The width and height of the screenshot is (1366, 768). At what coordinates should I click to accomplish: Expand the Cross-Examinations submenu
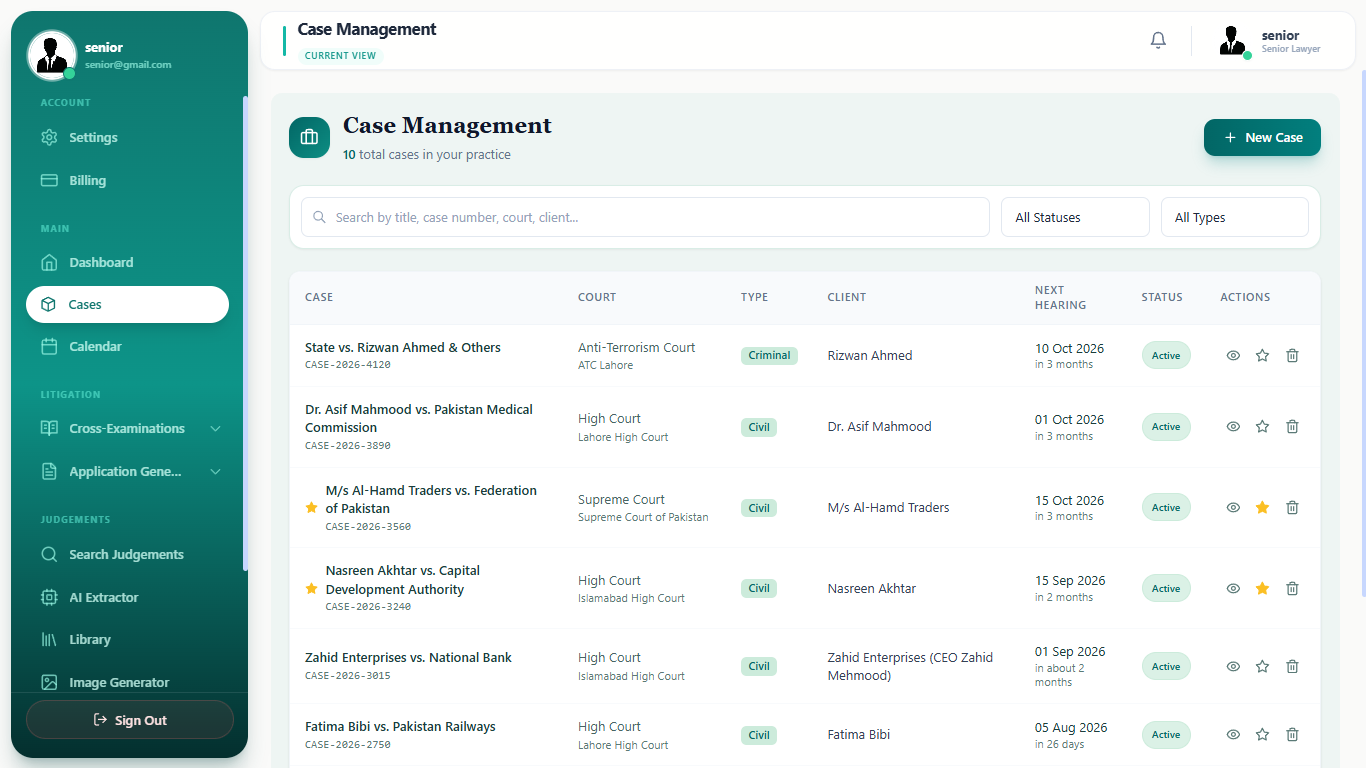(x=128, y=428)
